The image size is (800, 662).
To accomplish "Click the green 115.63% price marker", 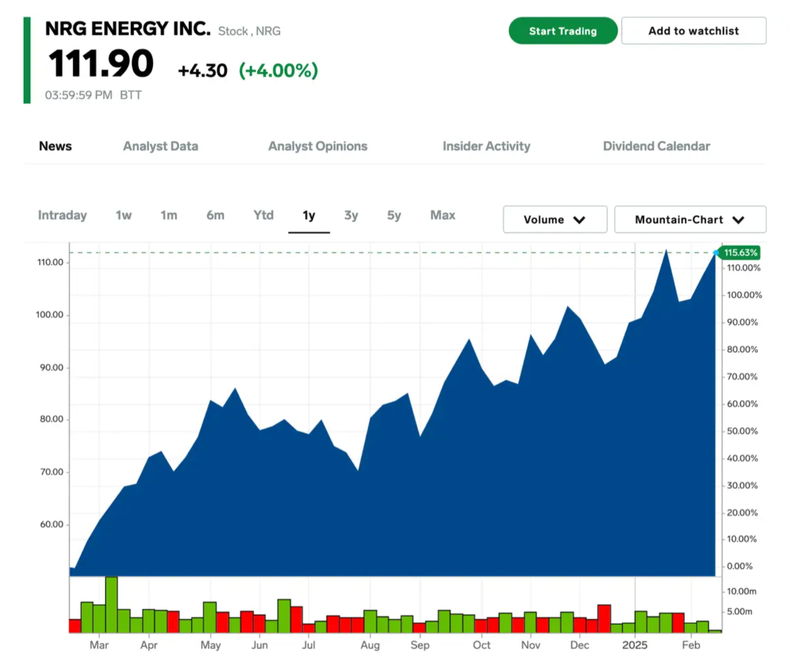I will [740, 253].
